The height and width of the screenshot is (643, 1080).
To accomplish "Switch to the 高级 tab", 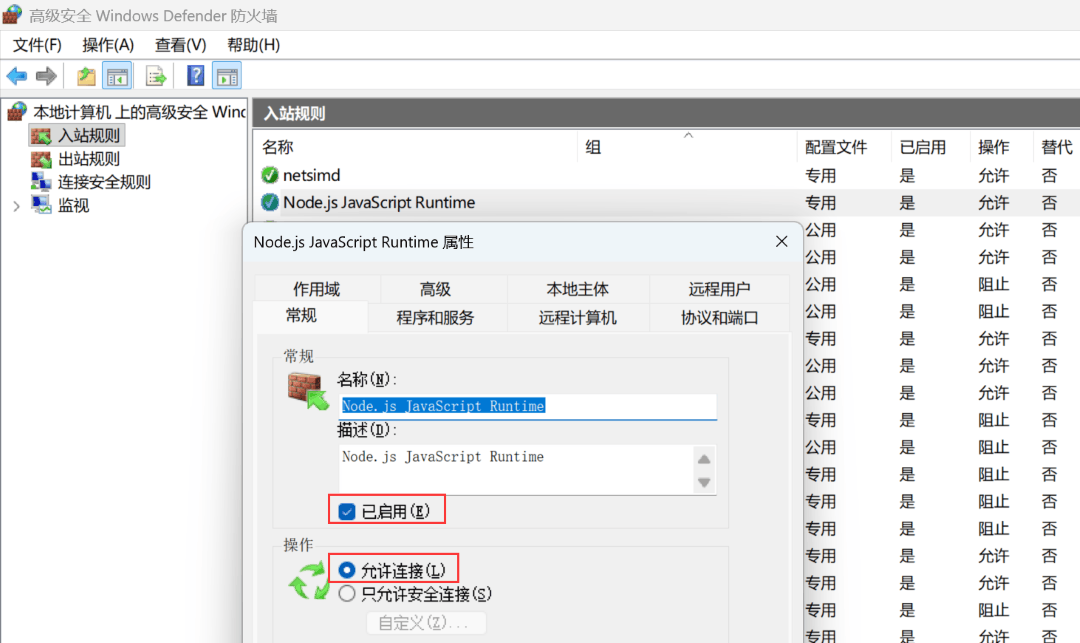I will coord(435,289).
